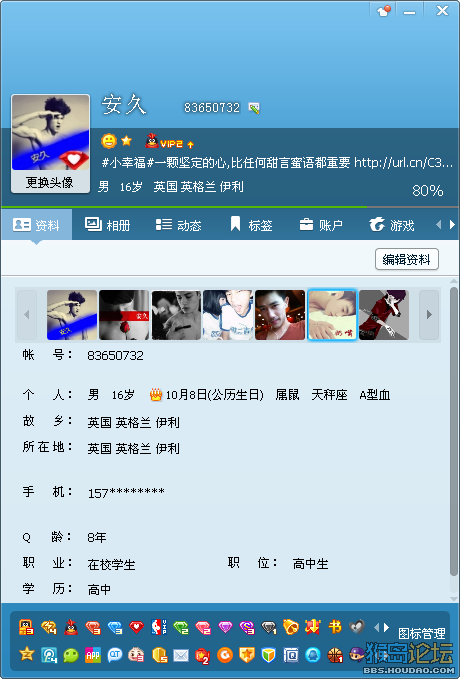Switch to the 相册 tab
Viewport: 460px width, 679px height.
click(107, 225)
